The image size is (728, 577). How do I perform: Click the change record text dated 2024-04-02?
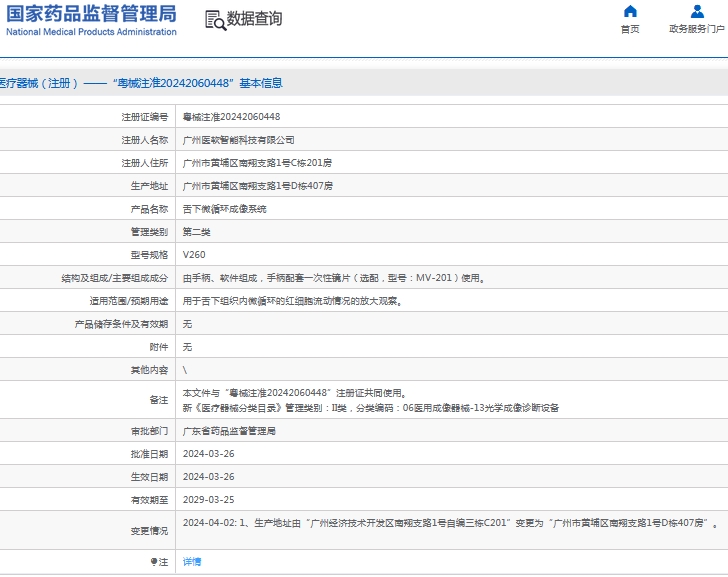coord(450,523)
